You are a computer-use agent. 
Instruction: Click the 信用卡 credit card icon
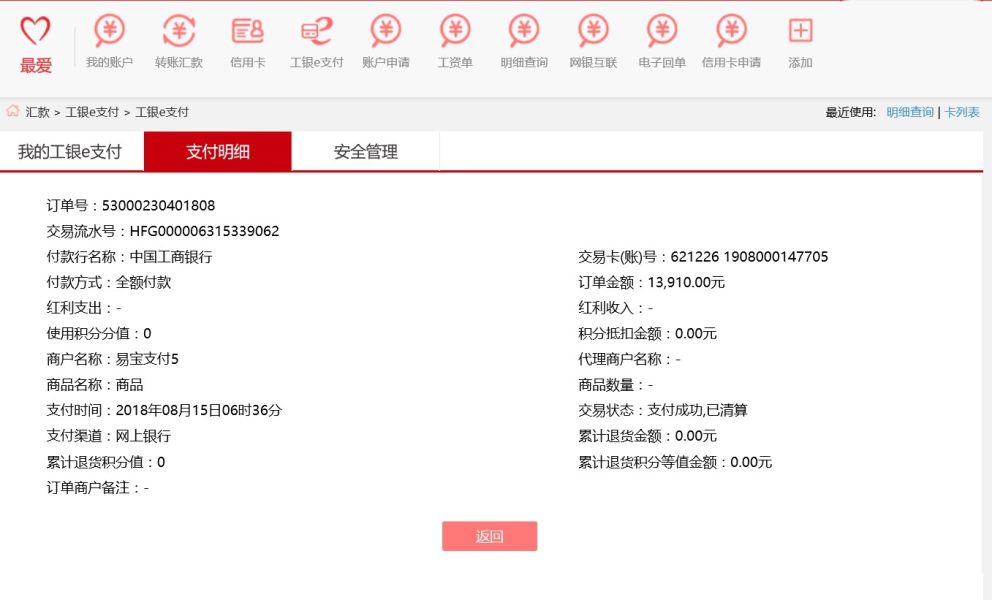pyautogui.click(x=247, y=32)
